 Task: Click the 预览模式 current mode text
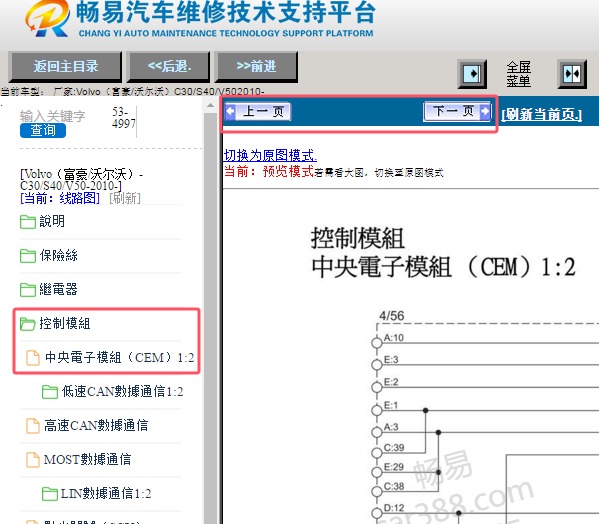pyautogui.click(x=288, y=171)
